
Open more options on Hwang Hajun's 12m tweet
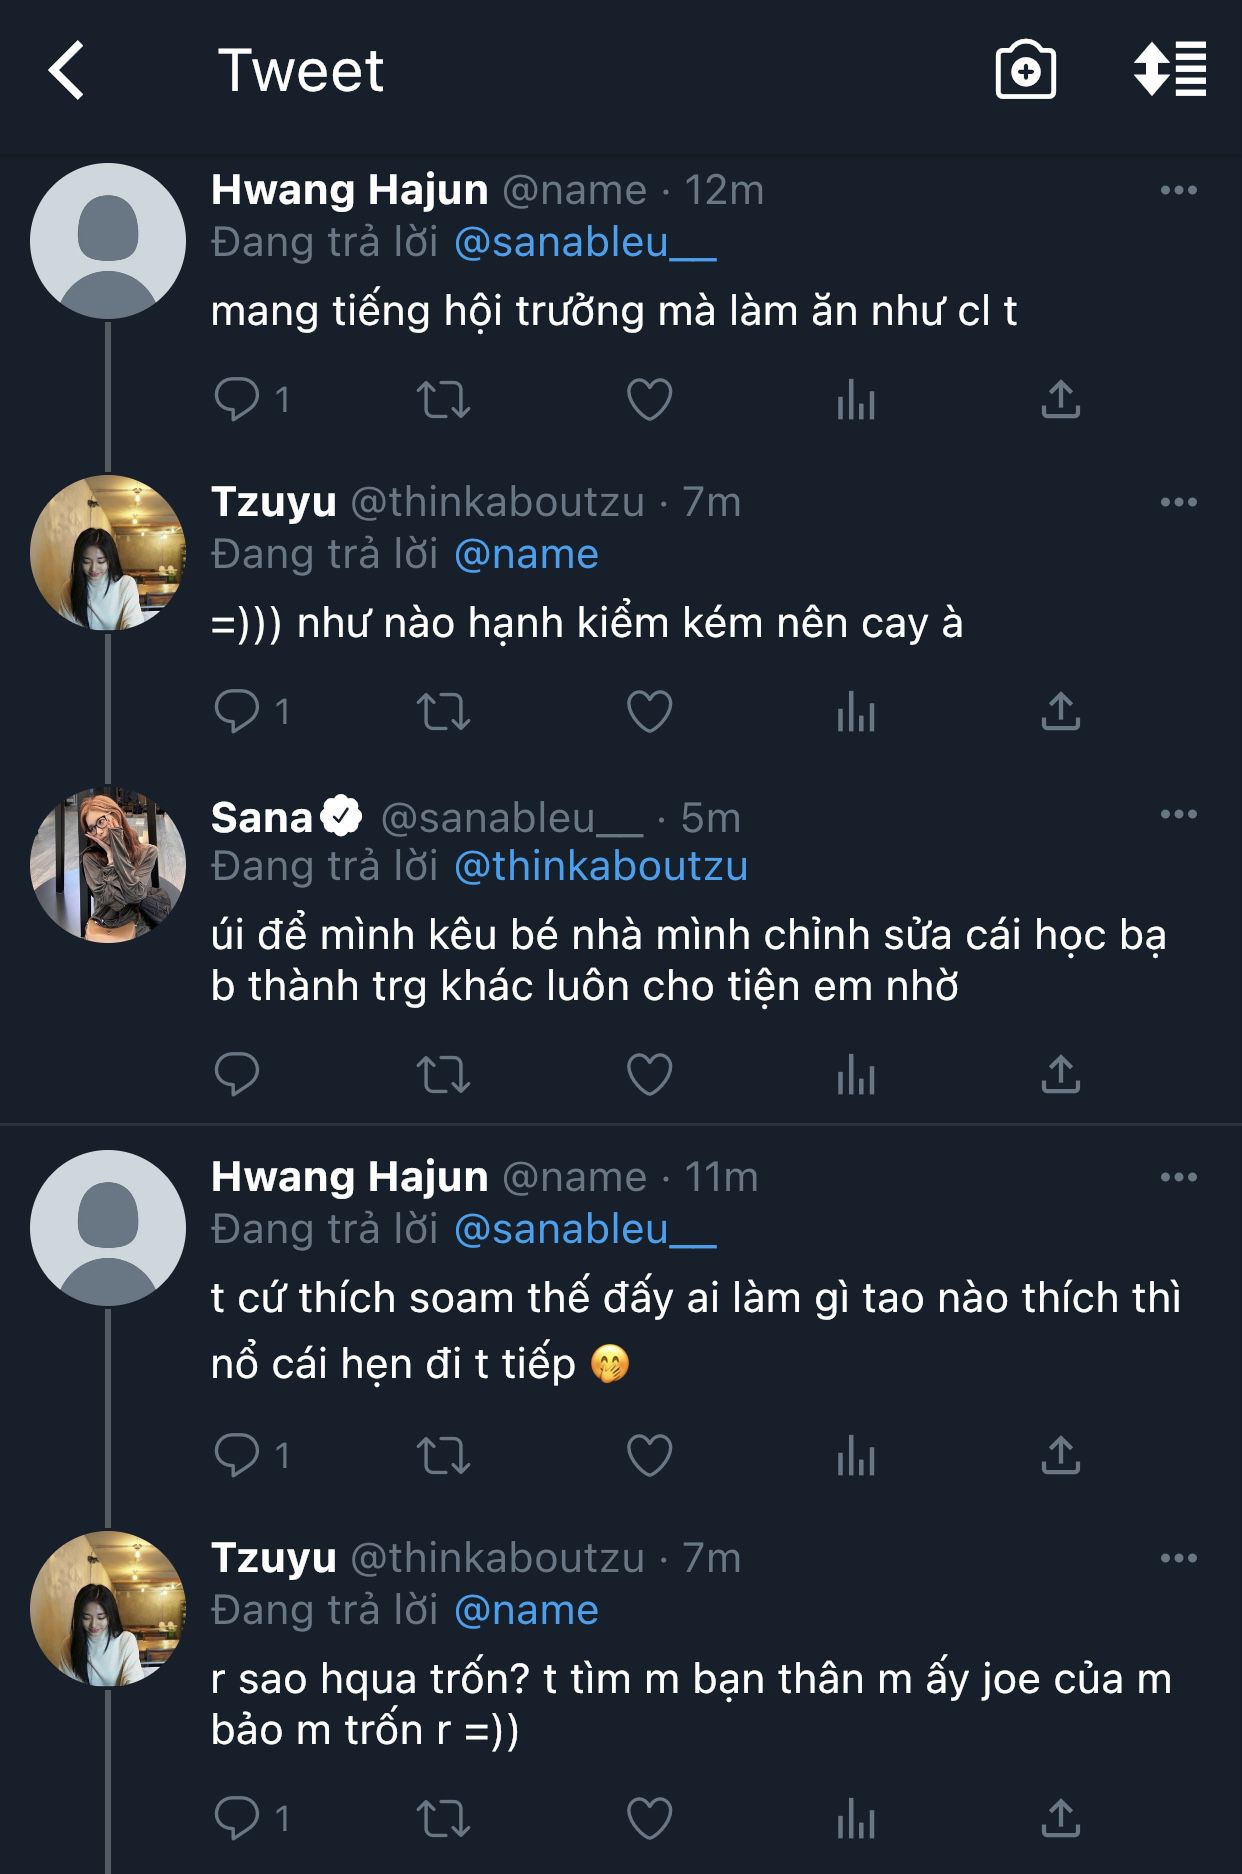(x=1178, y=190)
